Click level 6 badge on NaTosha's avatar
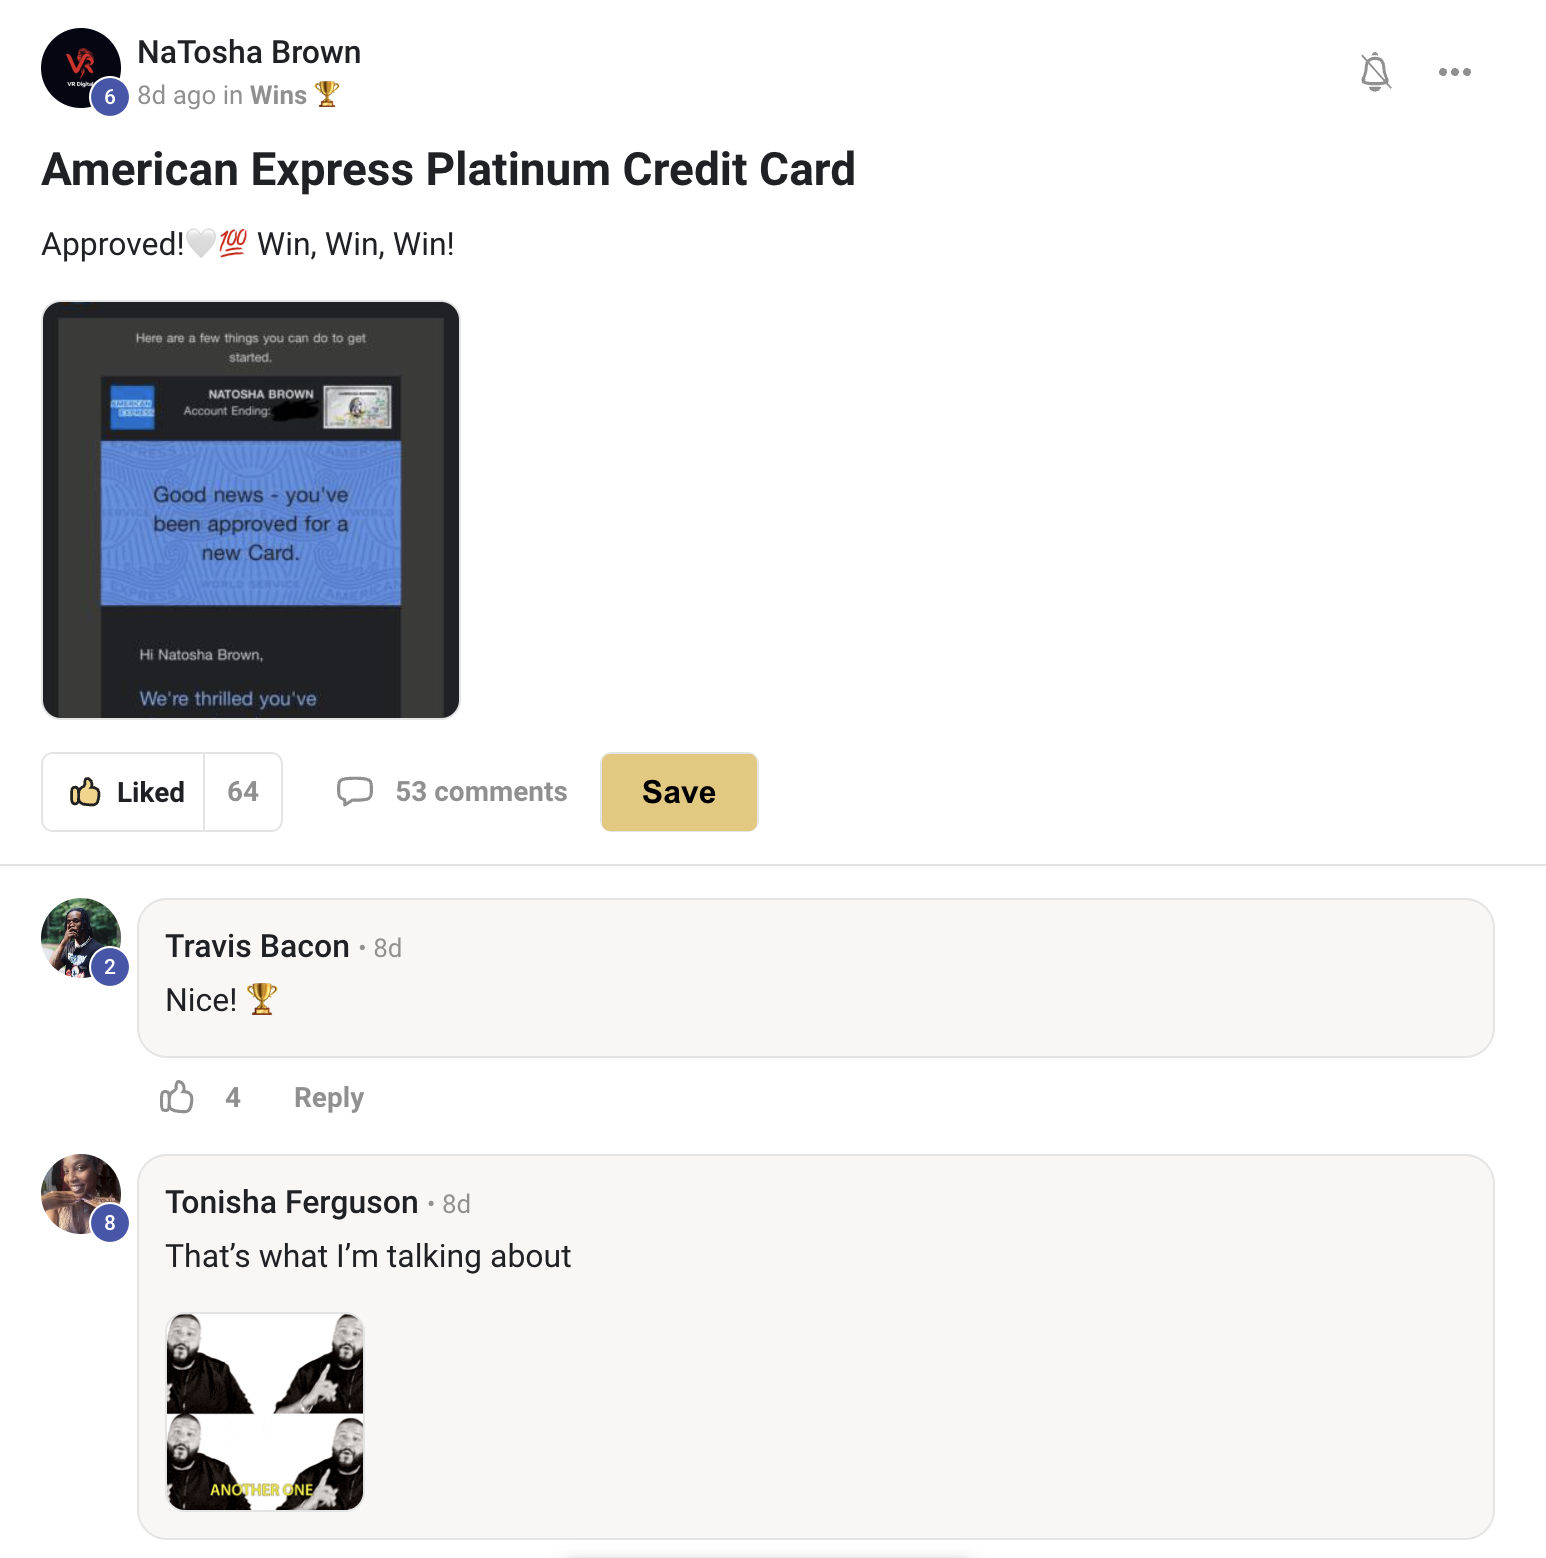Viewport: 1546px width, 1558px height. tap(110, 97)
